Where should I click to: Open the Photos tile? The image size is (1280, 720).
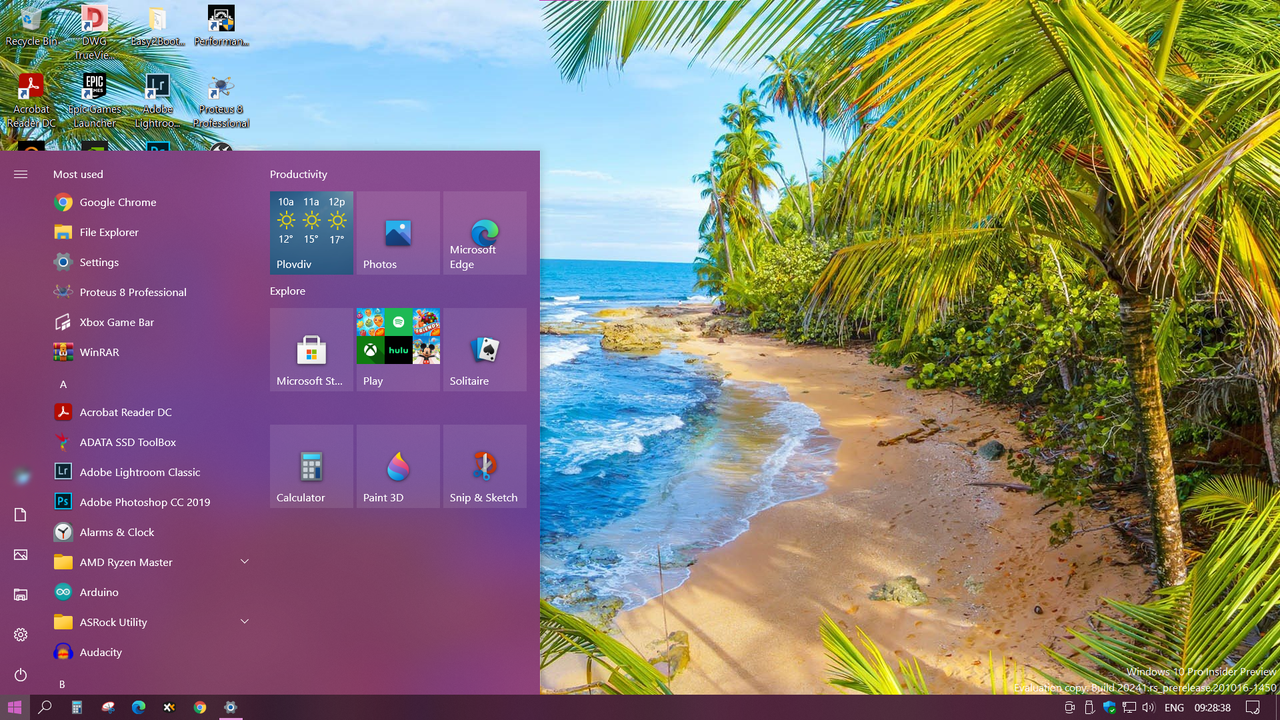click(x=398, y=233)
